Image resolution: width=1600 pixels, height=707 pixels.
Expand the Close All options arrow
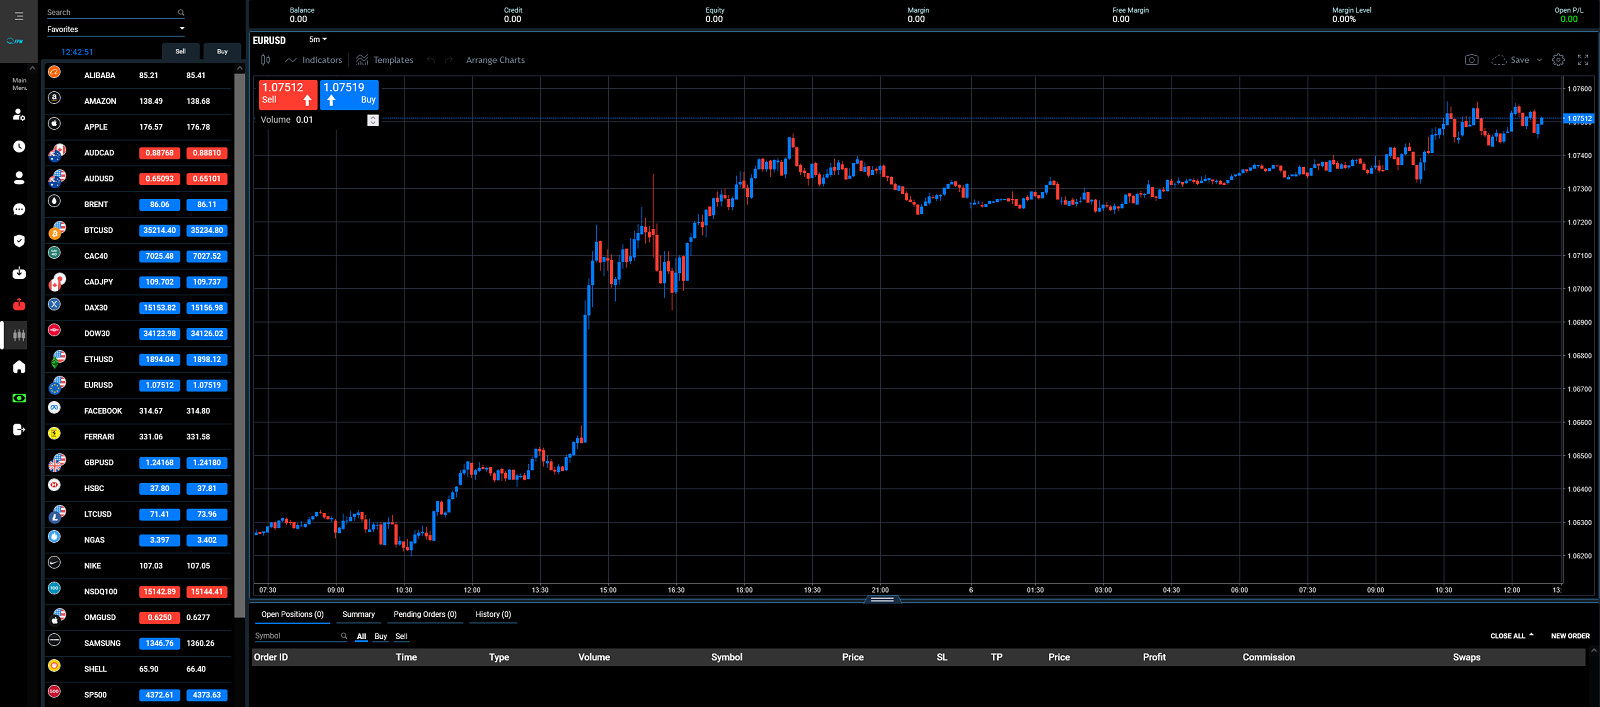pos(1531,635)
